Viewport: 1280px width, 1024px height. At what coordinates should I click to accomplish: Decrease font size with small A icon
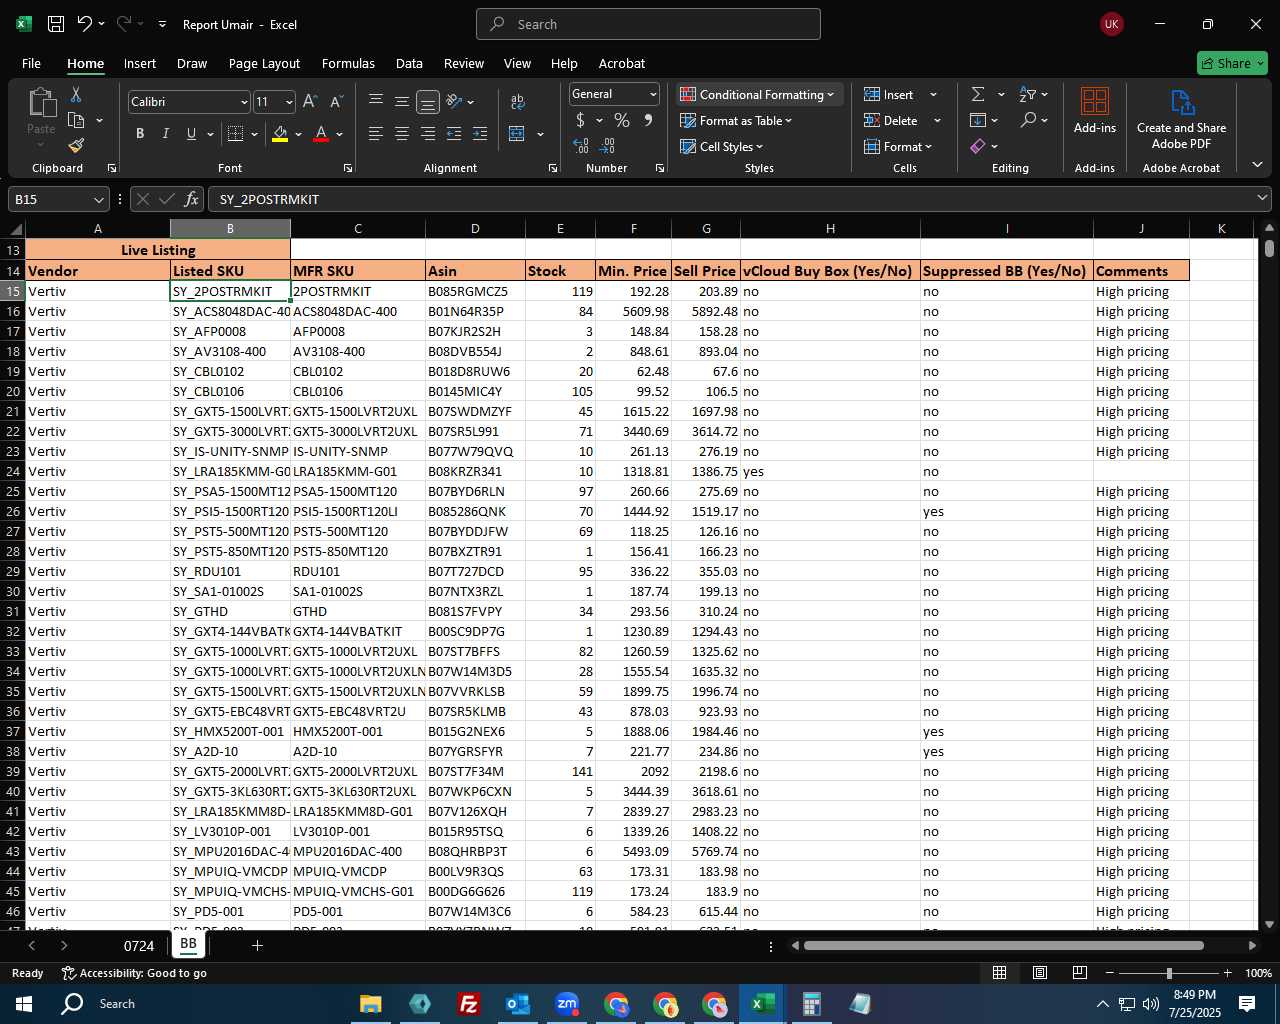coord(336,102)
